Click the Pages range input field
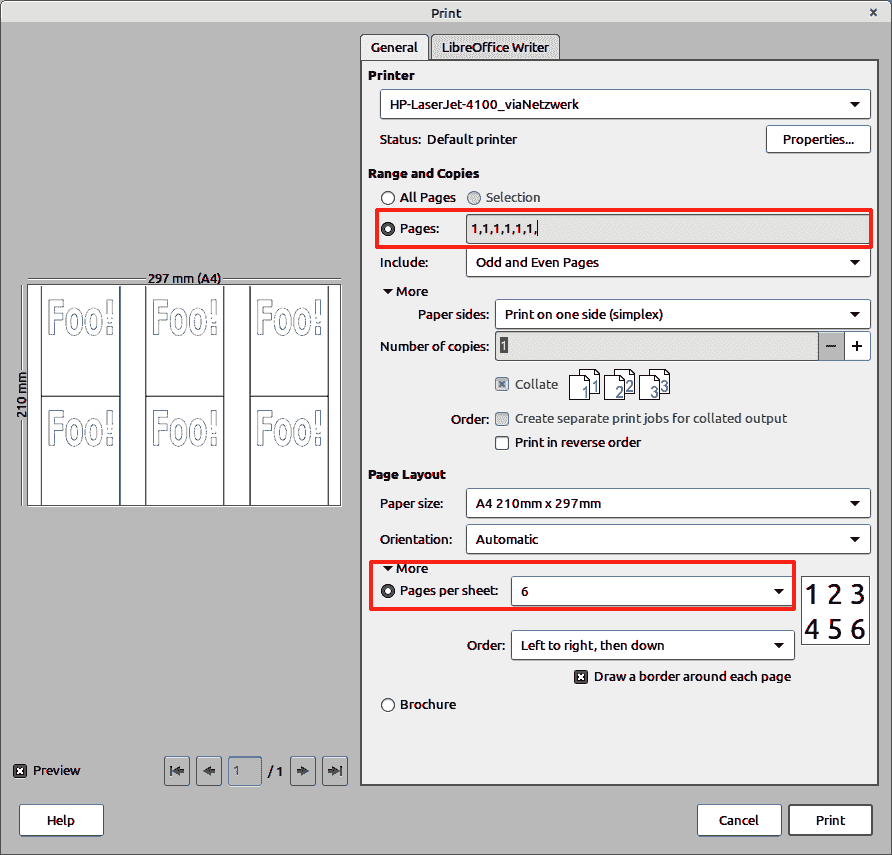The width and height of the screenshot is (892, 855). click(668, 228)
